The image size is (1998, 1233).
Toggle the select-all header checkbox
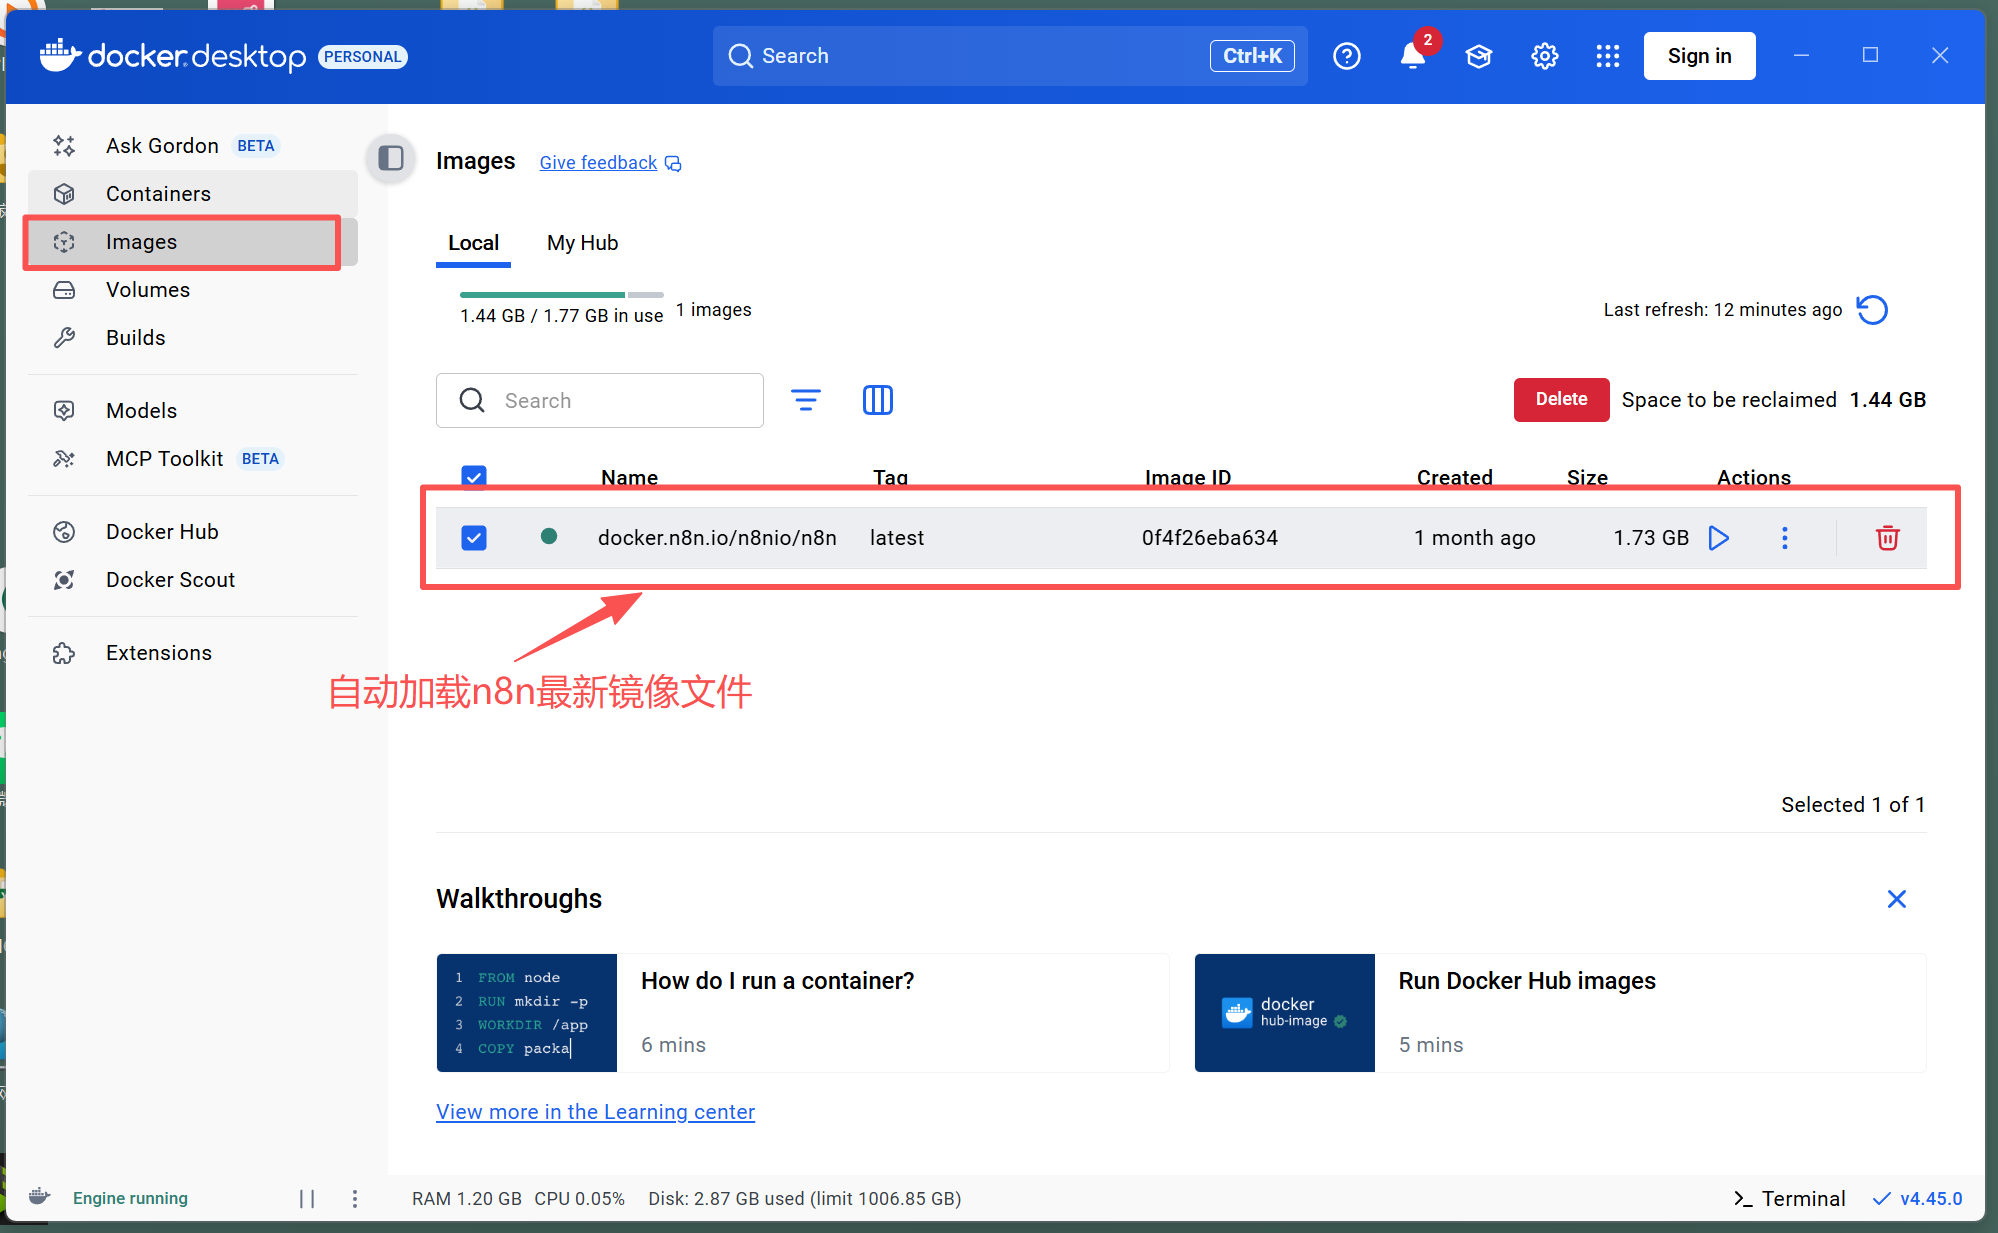(x=474, y=476)
